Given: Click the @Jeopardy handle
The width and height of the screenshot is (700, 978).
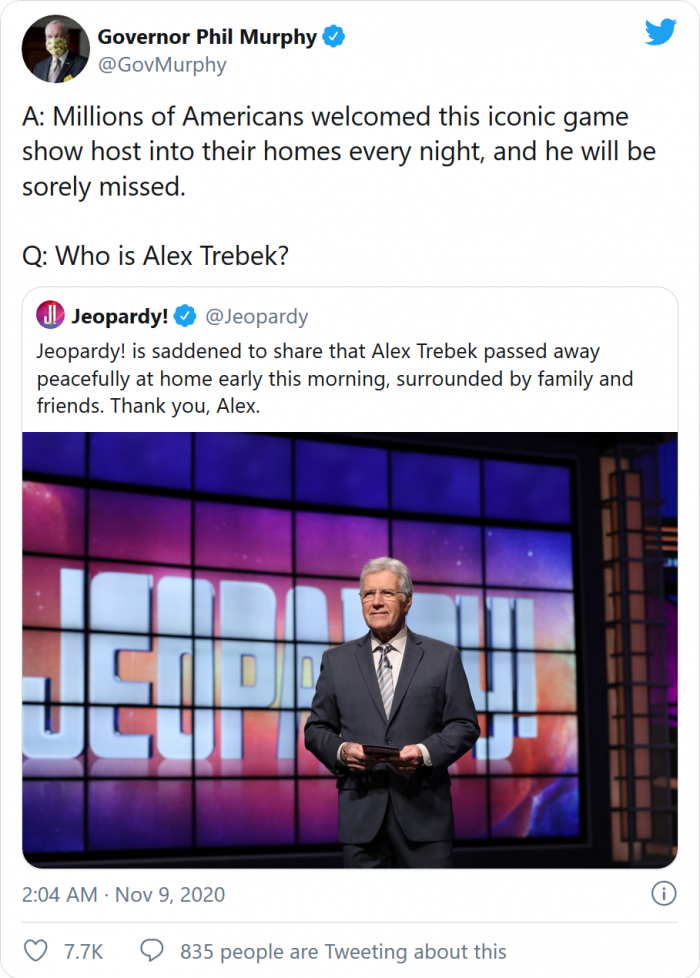Looking at the screenshot, I should coord(256,317).
